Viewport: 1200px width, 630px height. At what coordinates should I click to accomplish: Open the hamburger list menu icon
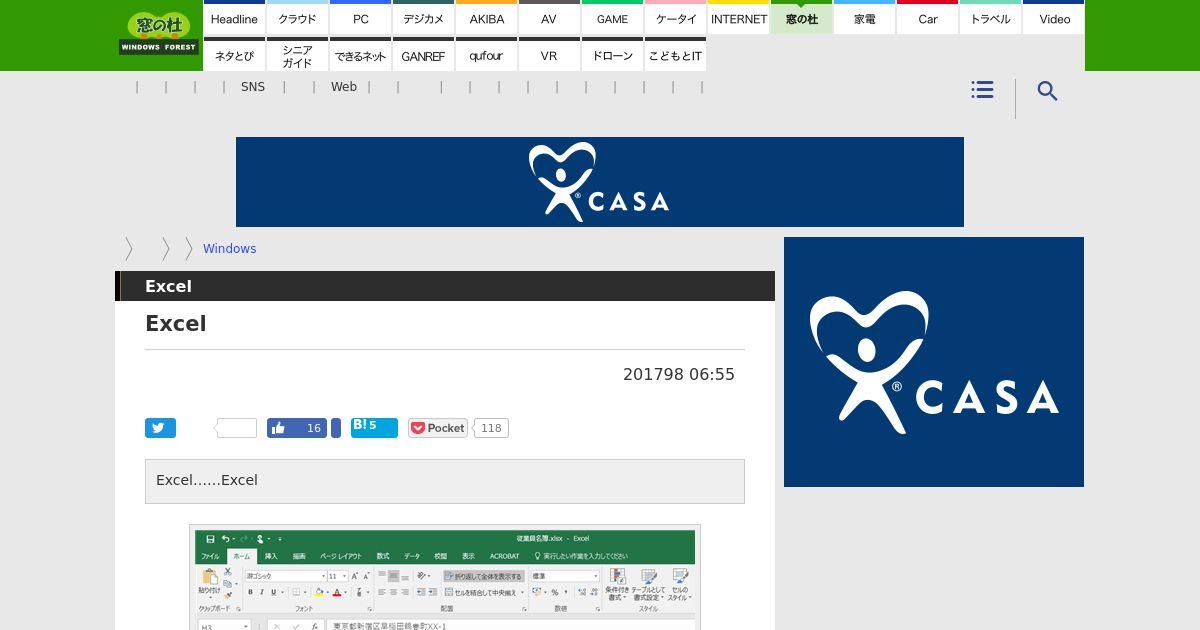click(982, 90)
